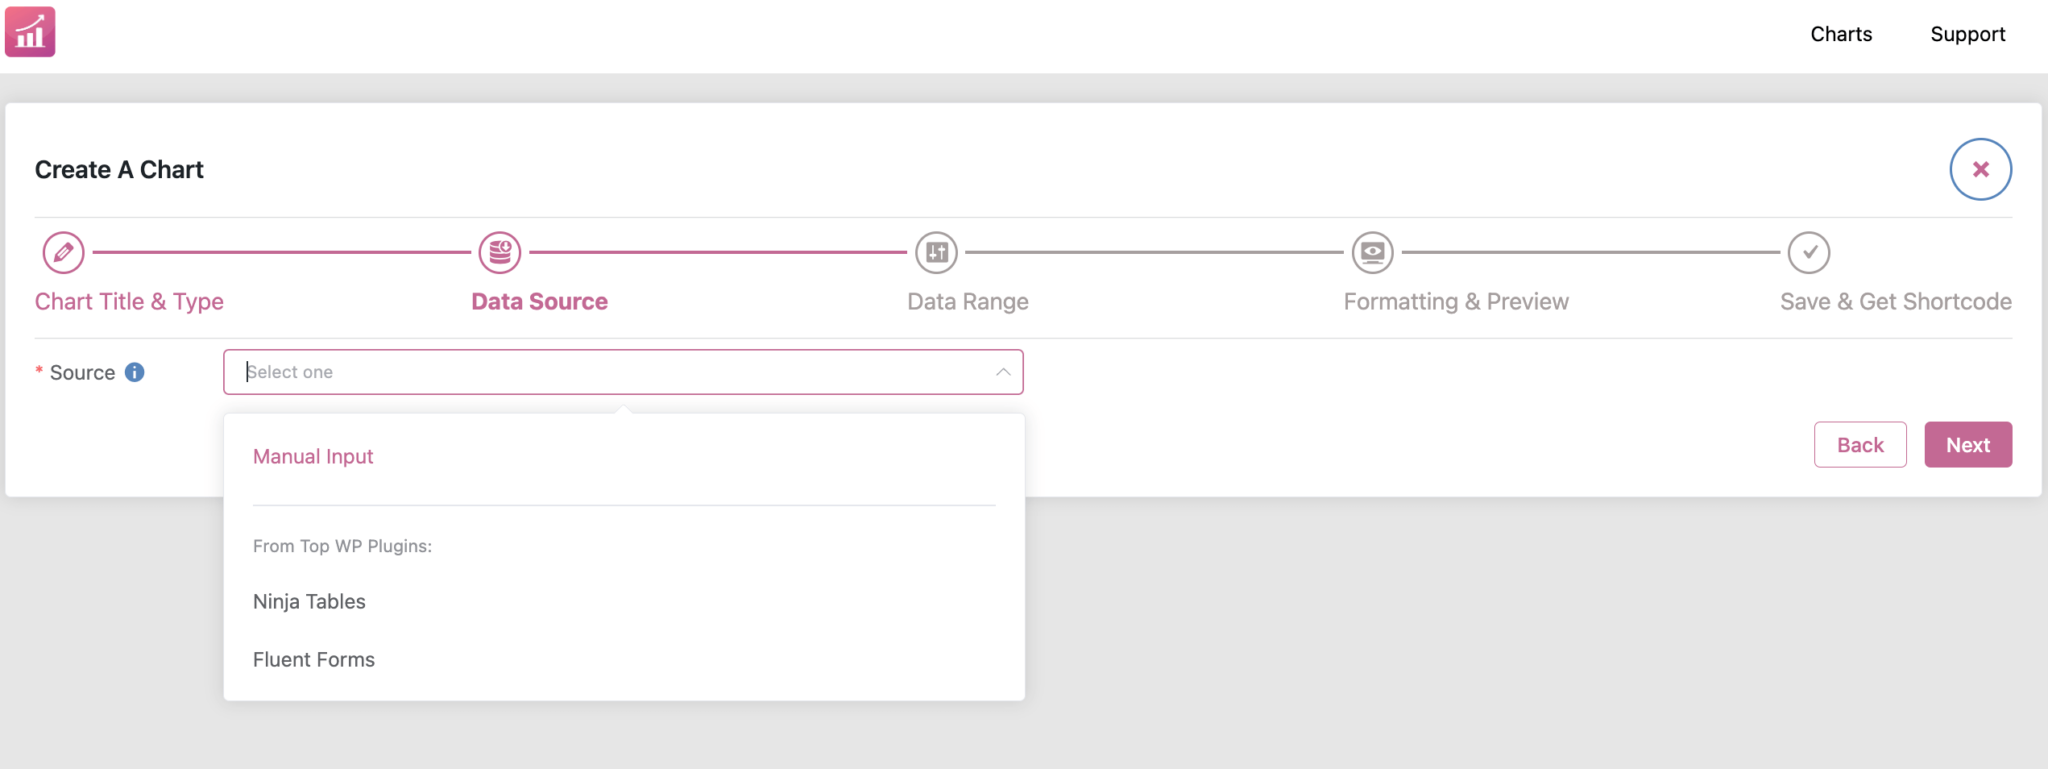Screen dimensions: 2048x769
Task: Click the info icon beside Source
Action: coord(136,371)
